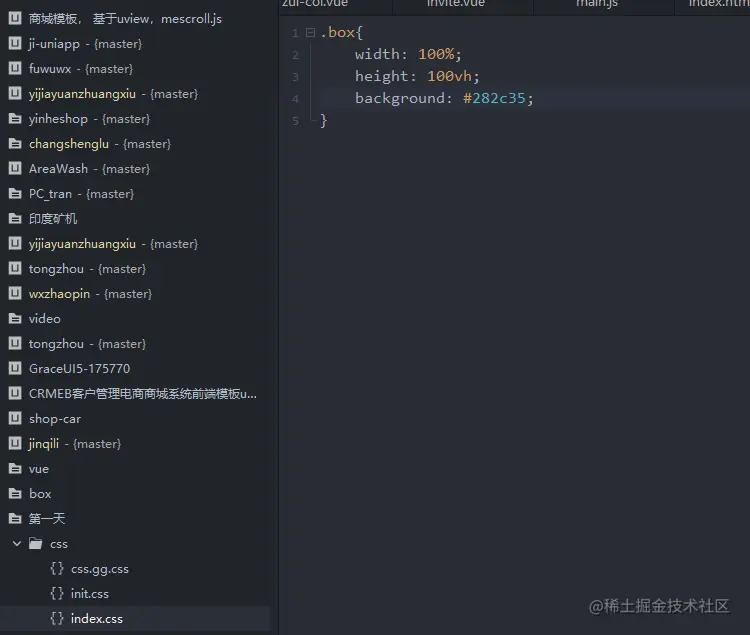
Task: Click the uni-app icon beside jinqili
Action: [15, 443]
